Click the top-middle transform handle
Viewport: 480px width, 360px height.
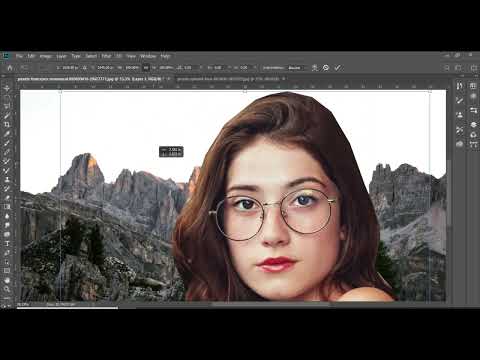pyautogui.click(x=245, y=91)
